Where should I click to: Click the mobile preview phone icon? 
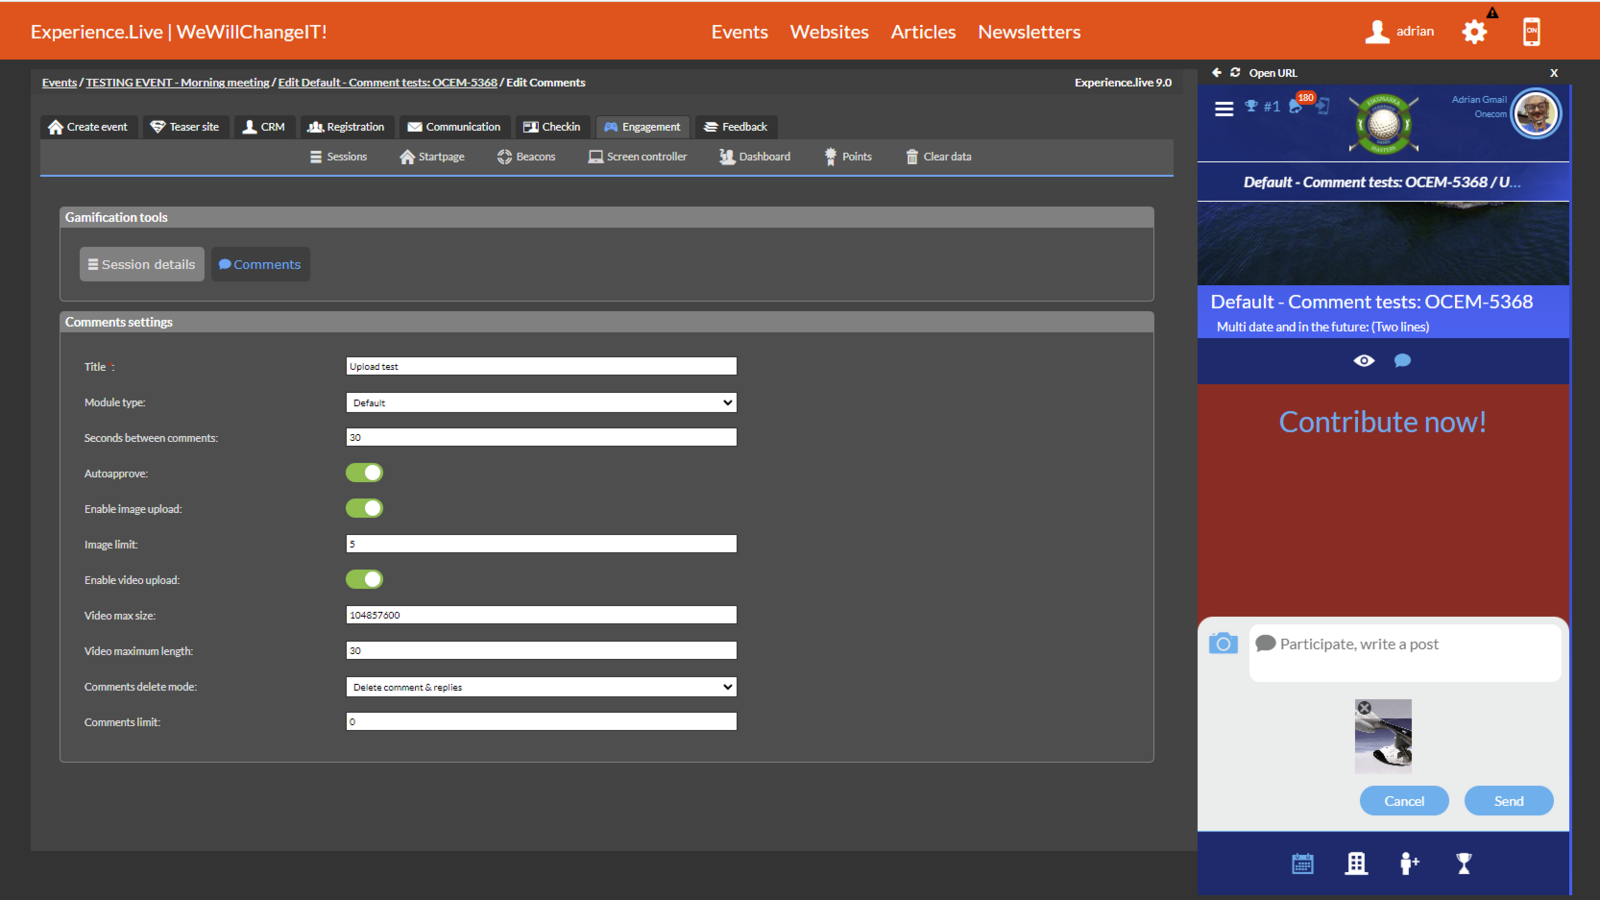[x=1531, y=32]
